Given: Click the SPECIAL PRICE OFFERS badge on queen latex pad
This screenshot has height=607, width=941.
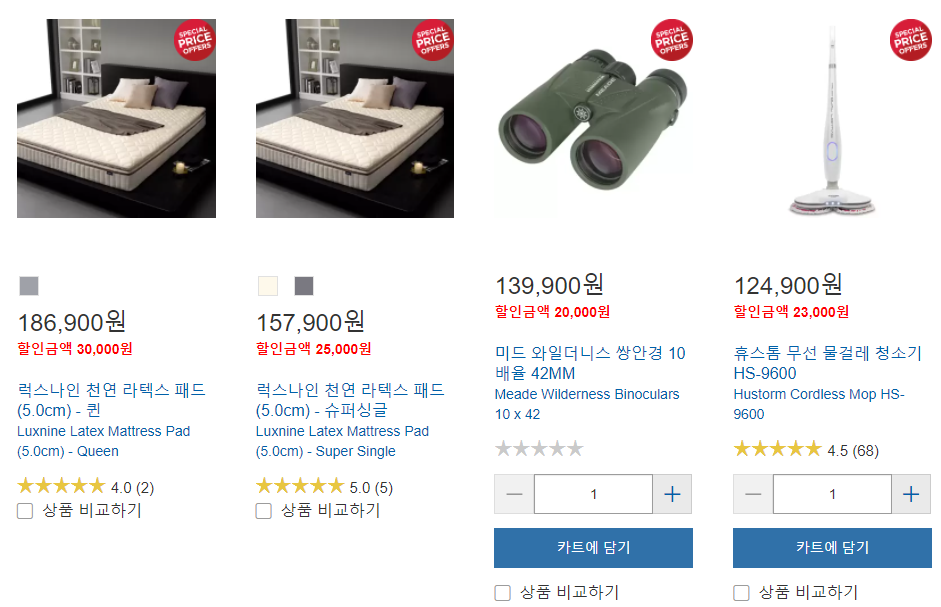Looking at the screenshot, I should click(196, 40).
